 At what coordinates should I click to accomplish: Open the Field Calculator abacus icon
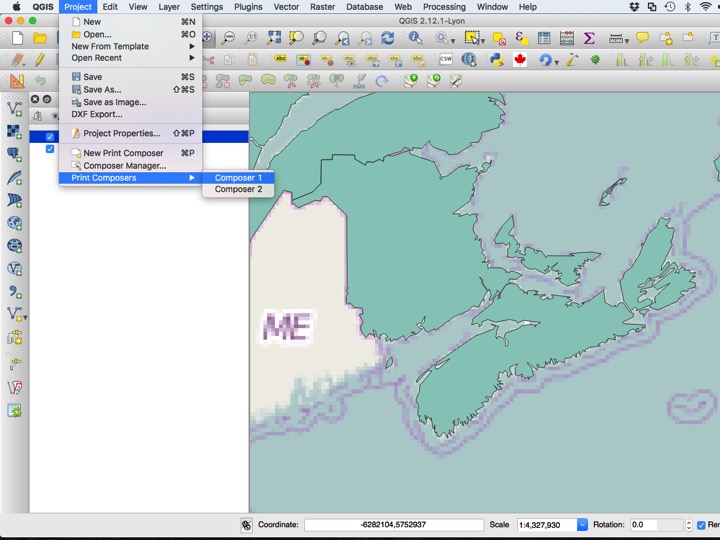[x=567, y=38]
